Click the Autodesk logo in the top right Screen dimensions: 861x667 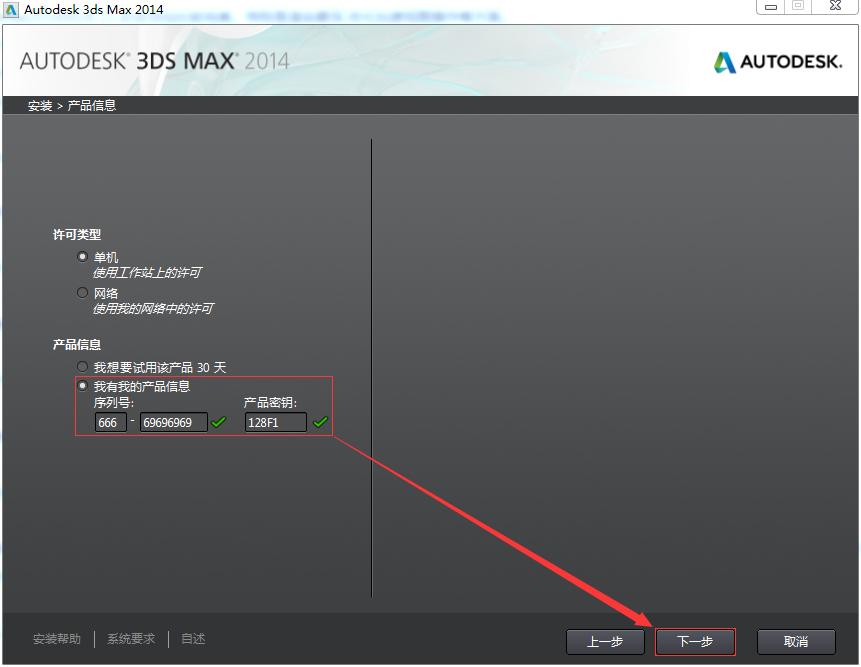click(x=779, y=61)
